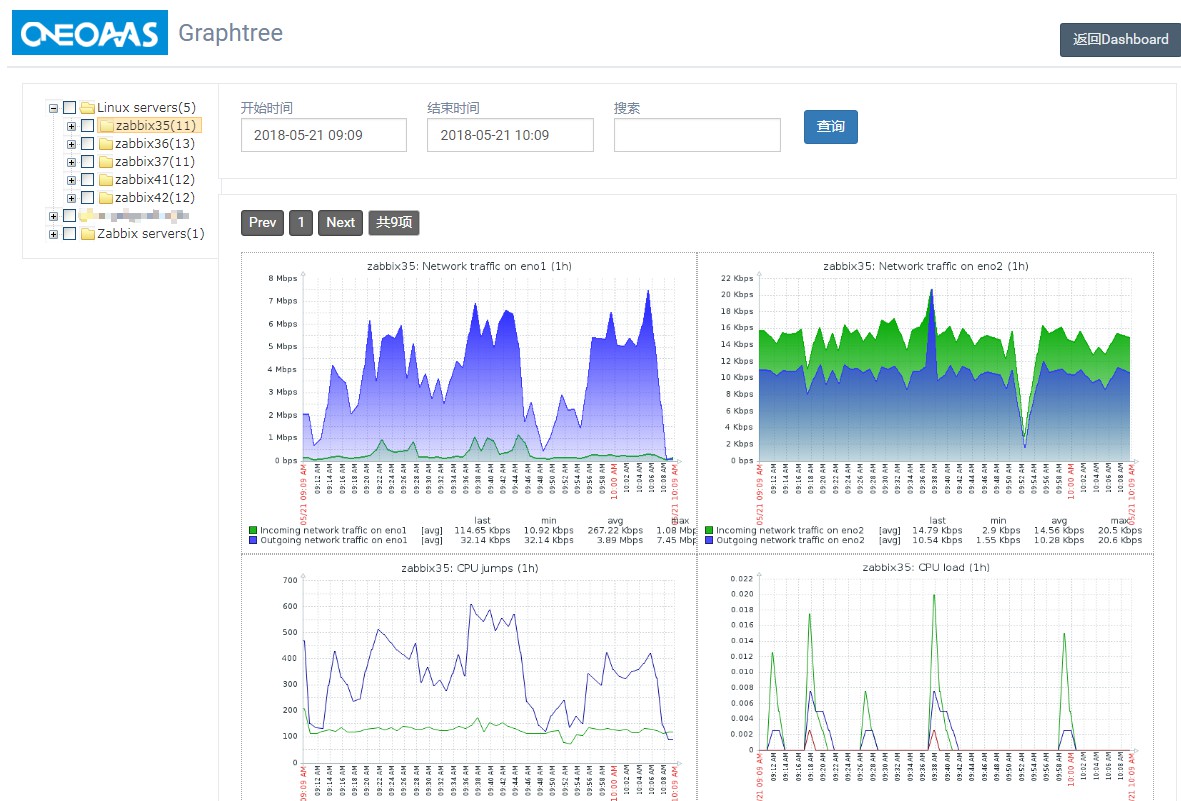Select zabbix41(12) in the tree

pos(154,180)
